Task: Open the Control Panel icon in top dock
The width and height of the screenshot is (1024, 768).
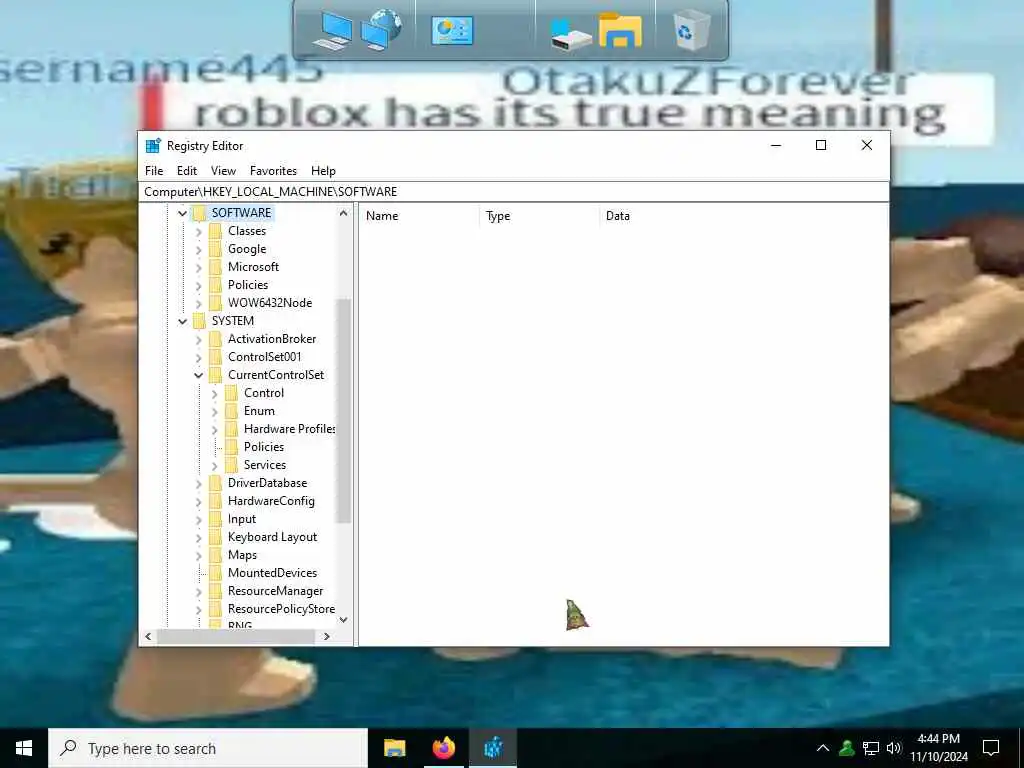Action: (452, 31)
